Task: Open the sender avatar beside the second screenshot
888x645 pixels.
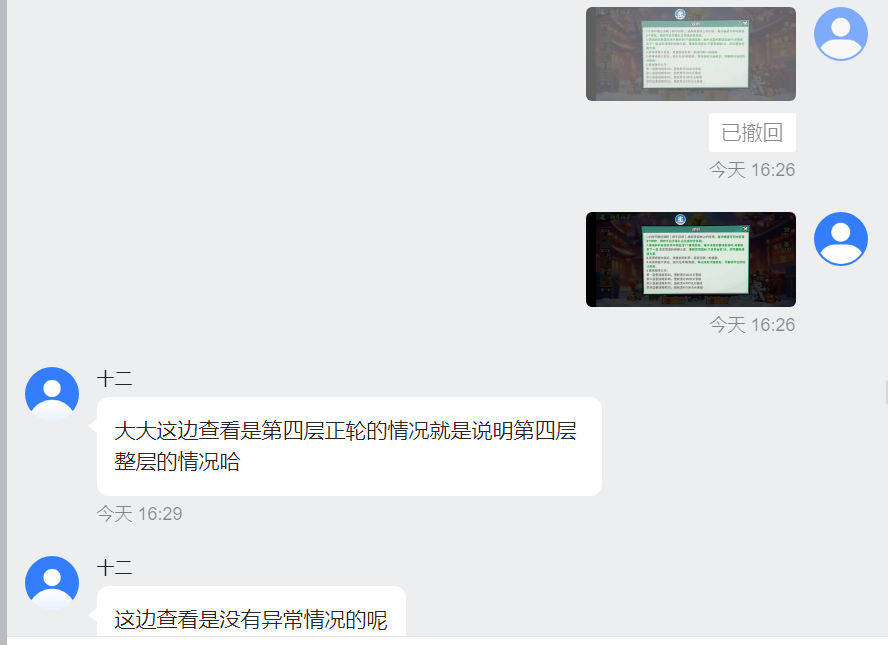Action: tap(840, 239)
